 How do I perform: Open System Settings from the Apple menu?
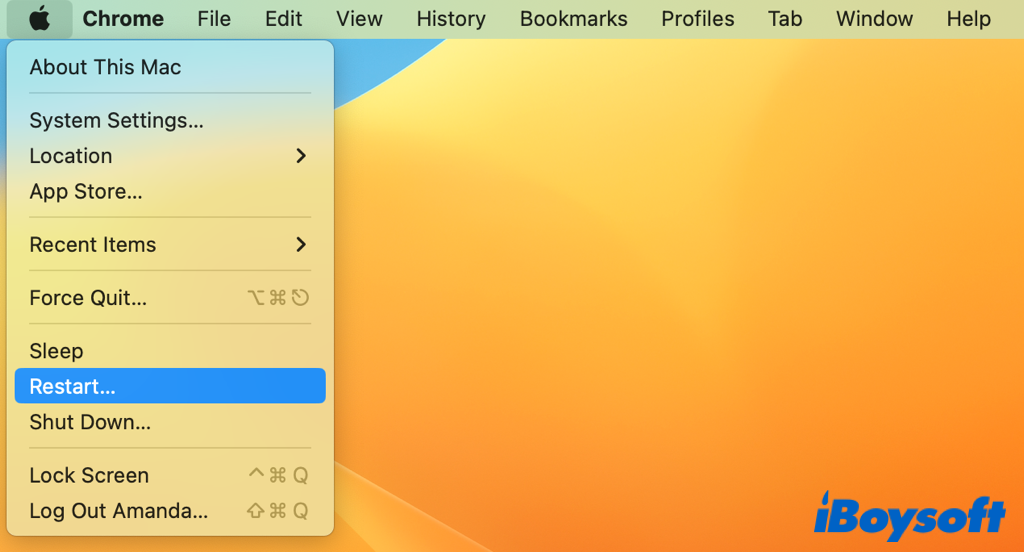point(116,121)
